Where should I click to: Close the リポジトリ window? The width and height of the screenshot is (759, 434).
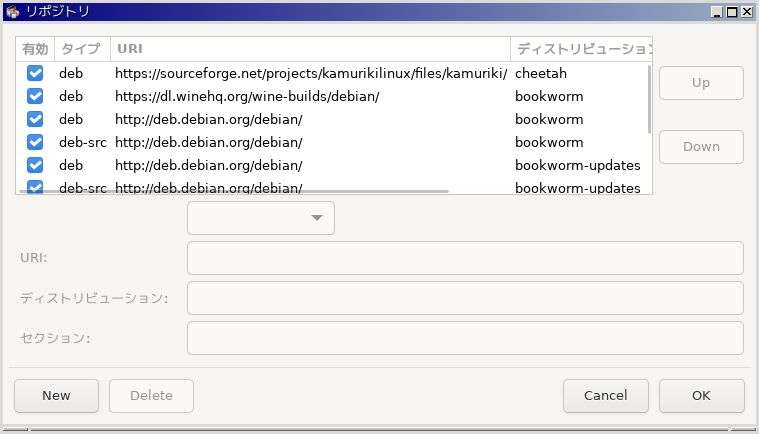(747, 12)
